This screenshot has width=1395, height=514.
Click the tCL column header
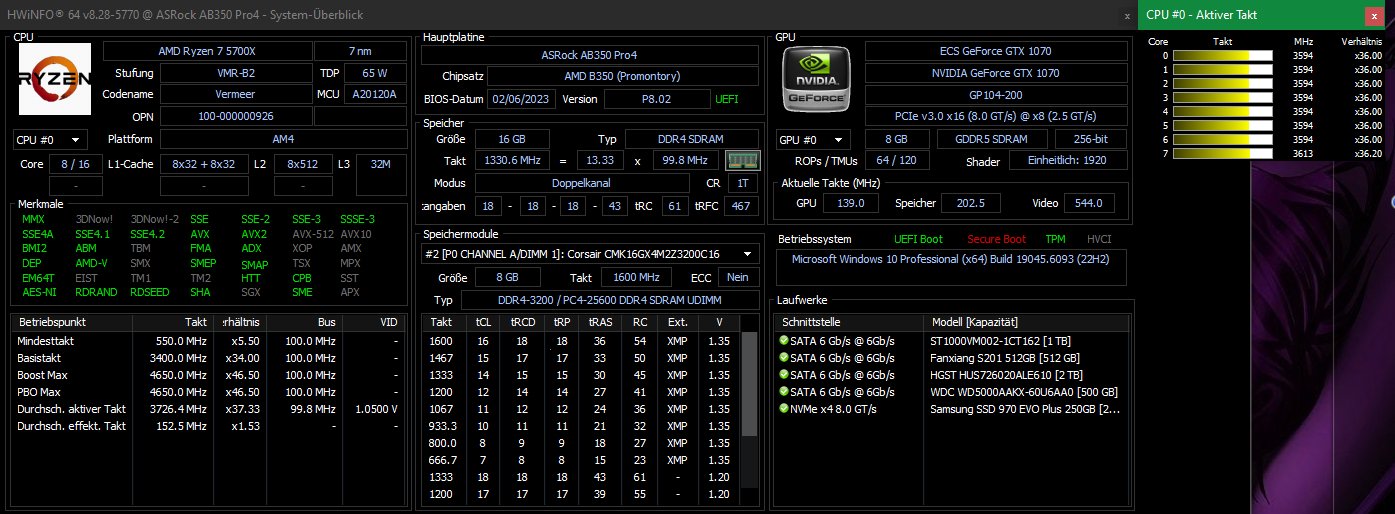pyautogui.click(x=483, y=322)
